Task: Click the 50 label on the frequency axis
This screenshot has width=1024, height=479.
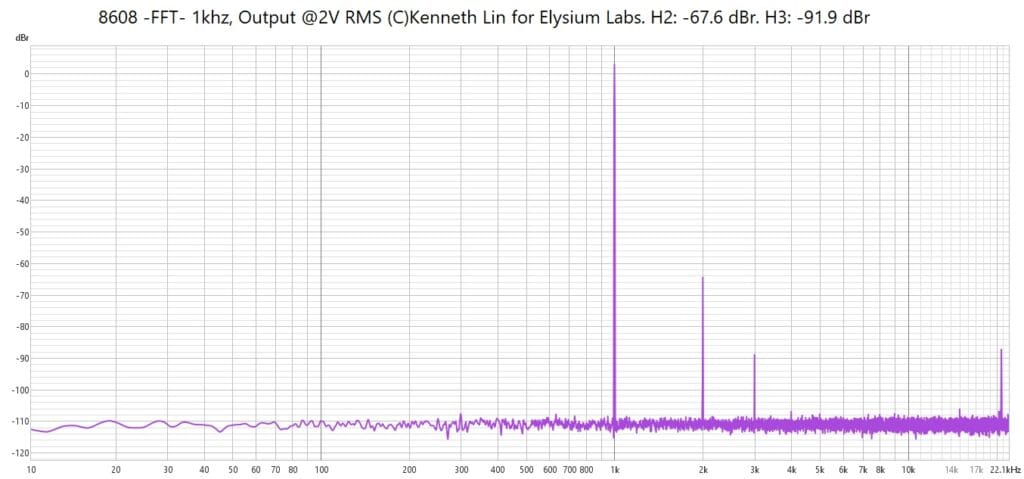Action: [233, 470]
